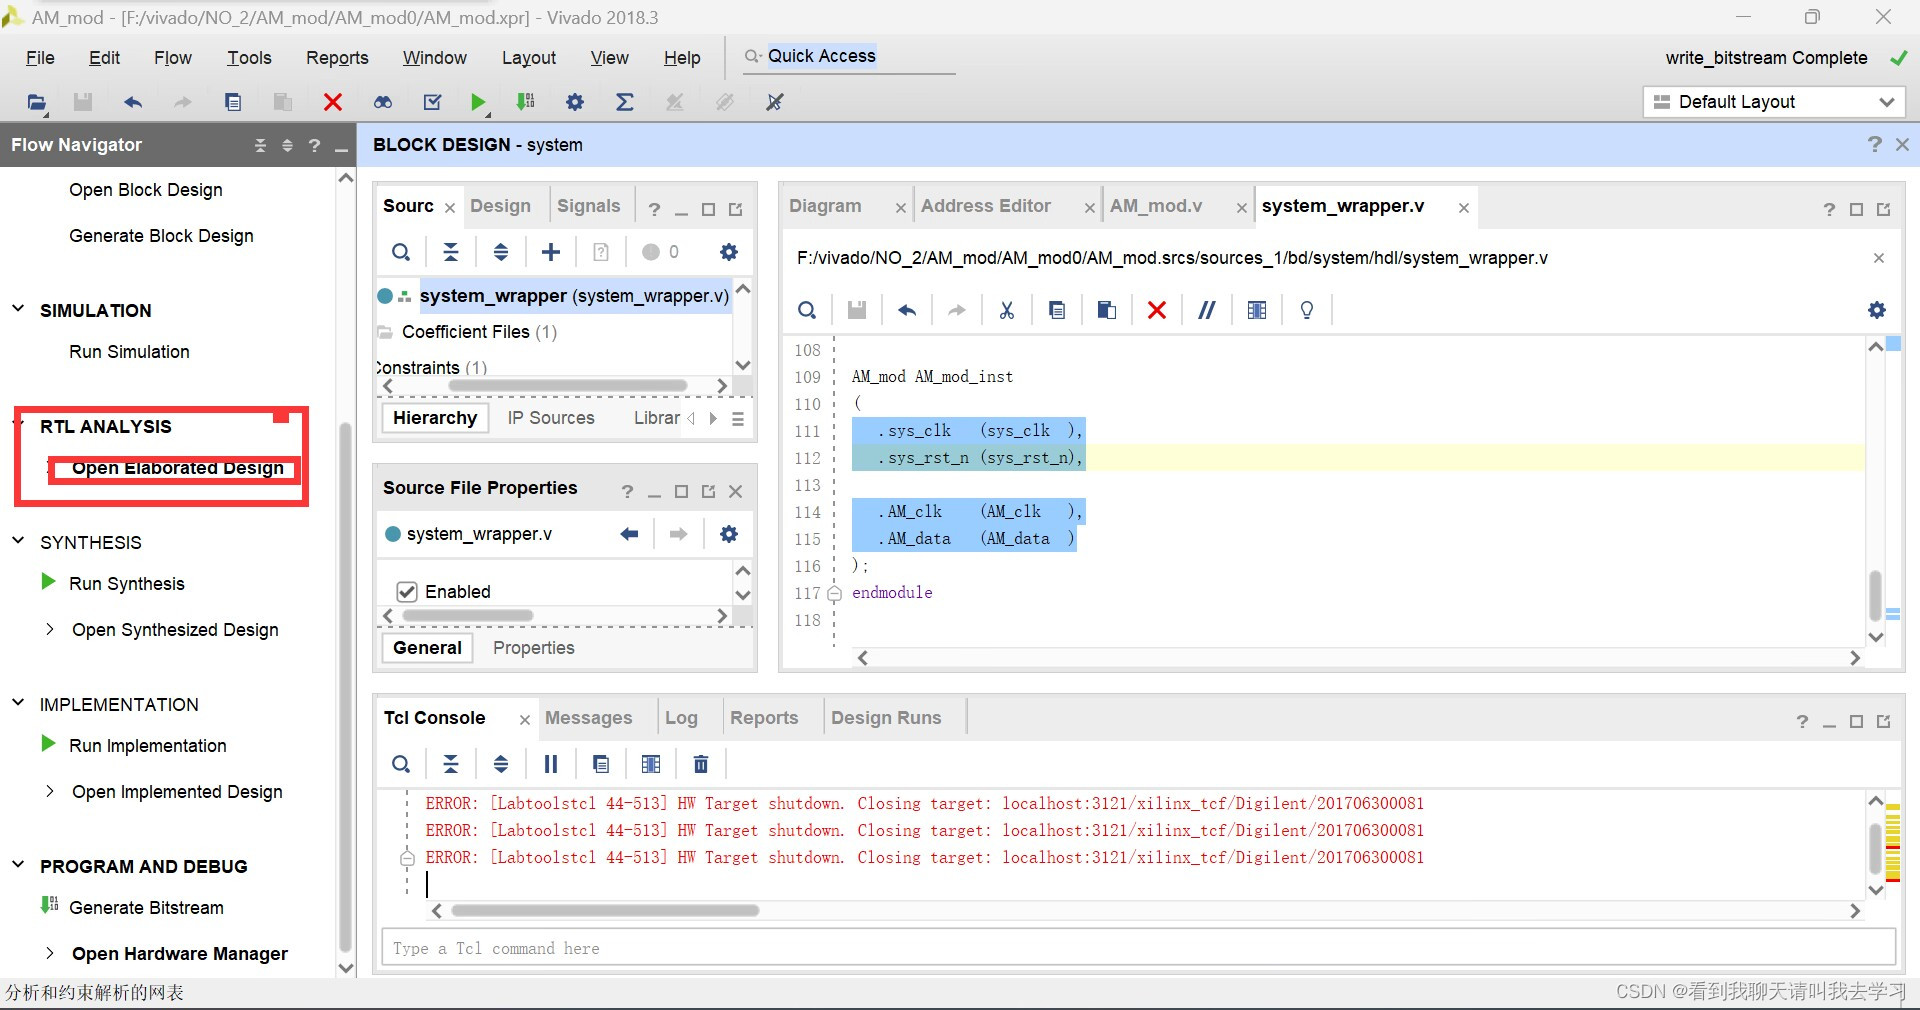Collapse all in Sources panel
The image size is (1920, 1010).
point(451,252)
